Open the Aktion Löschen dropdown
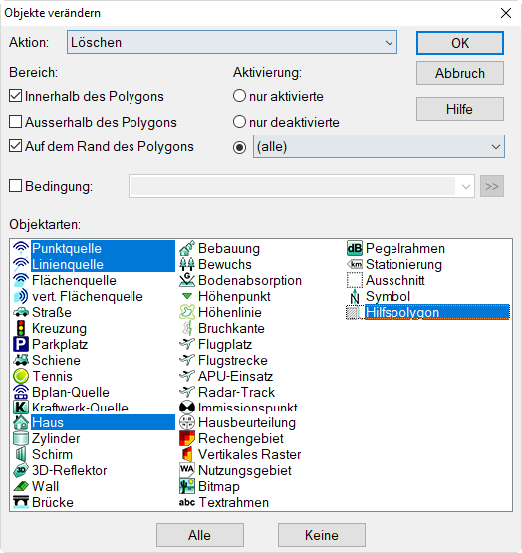The image size is (522, 553). (232, 42)
